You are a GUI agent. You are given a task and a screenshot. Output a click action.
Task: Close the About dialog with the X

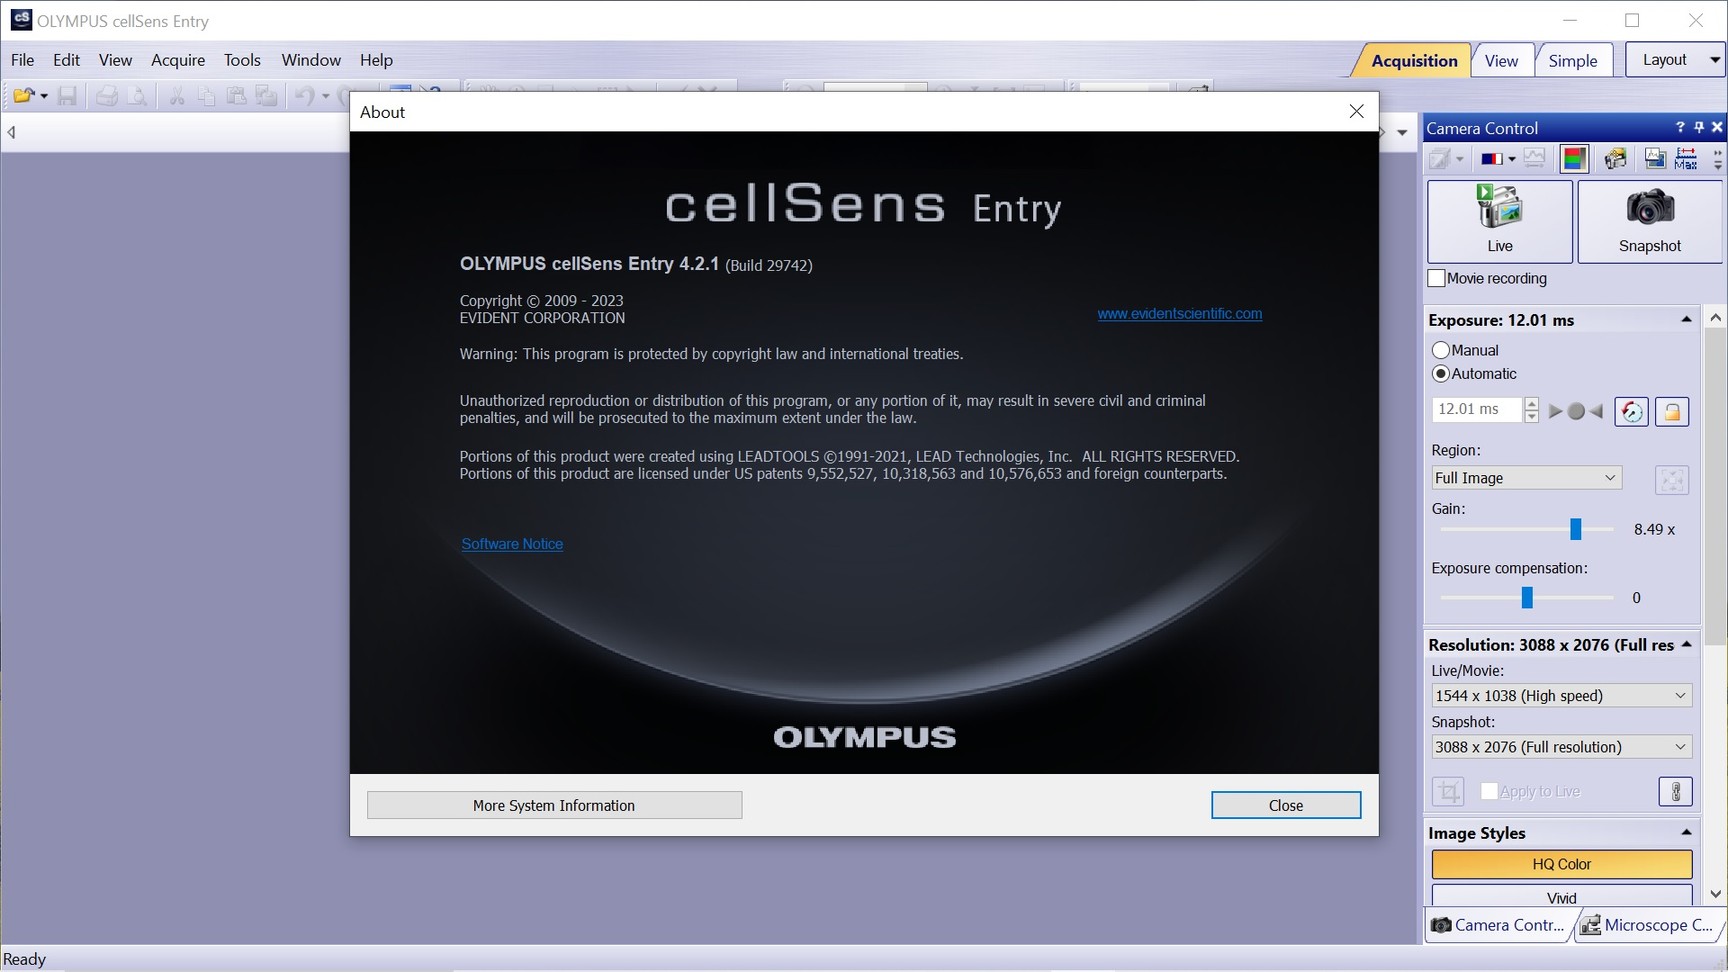point(1356,111)
